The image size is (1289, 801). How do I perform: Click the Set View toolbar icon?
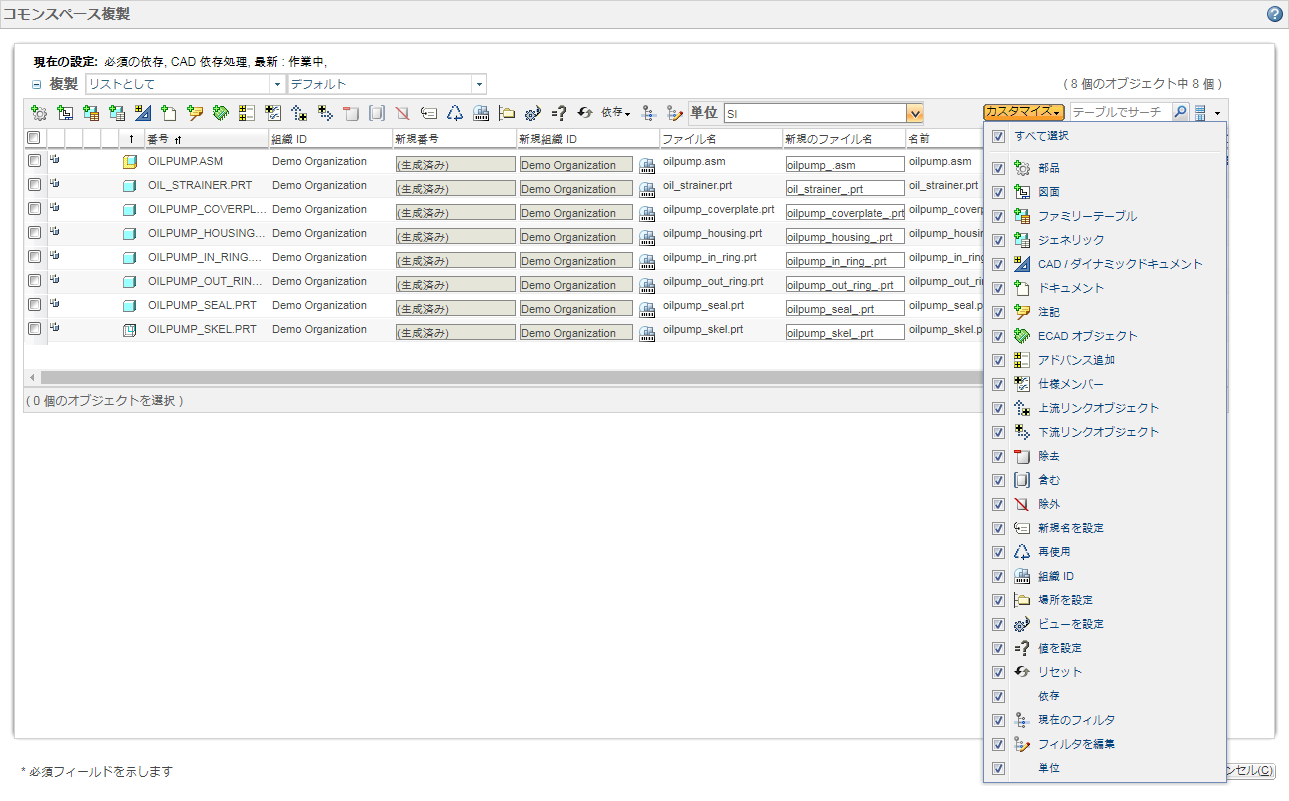pyautogui.click(x=533, y=113)
